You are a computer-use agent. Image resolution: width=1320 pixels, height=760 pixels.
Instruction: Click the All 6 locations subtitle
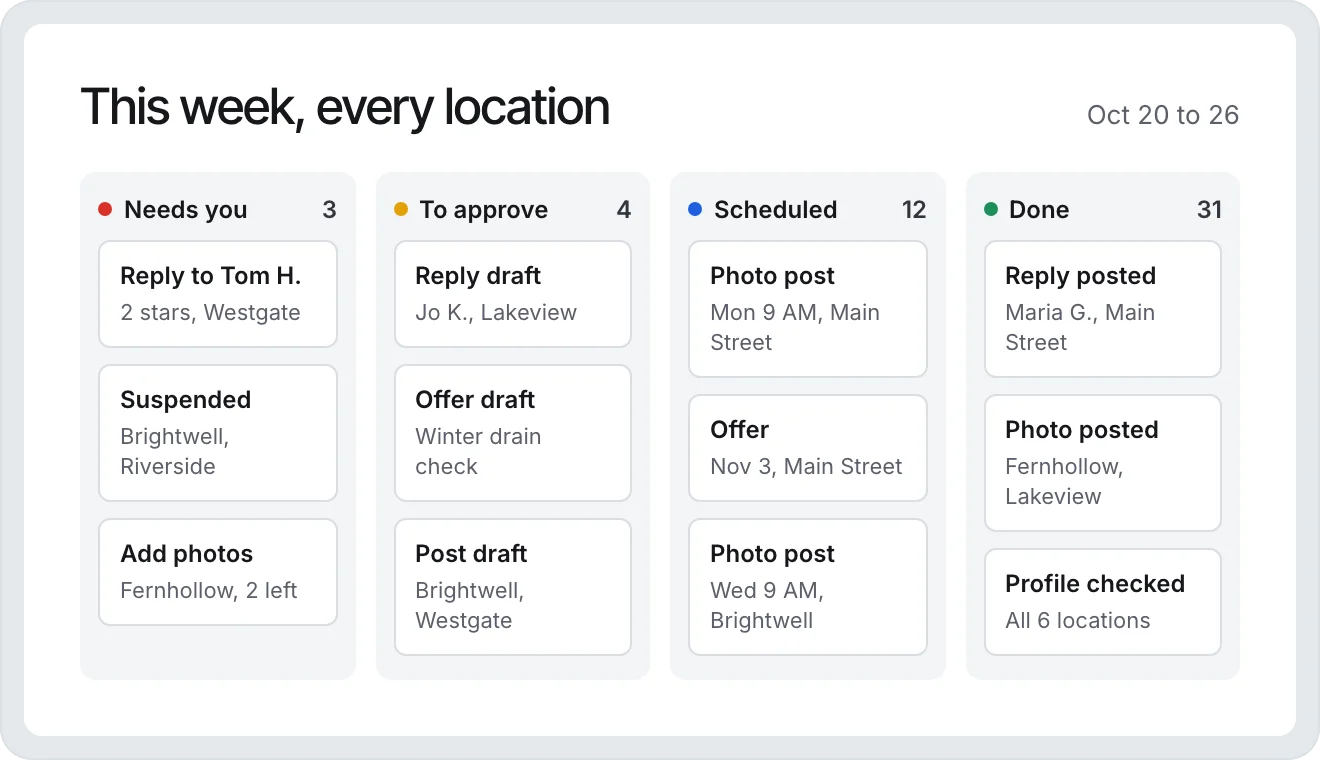(x=1078, y=620)
